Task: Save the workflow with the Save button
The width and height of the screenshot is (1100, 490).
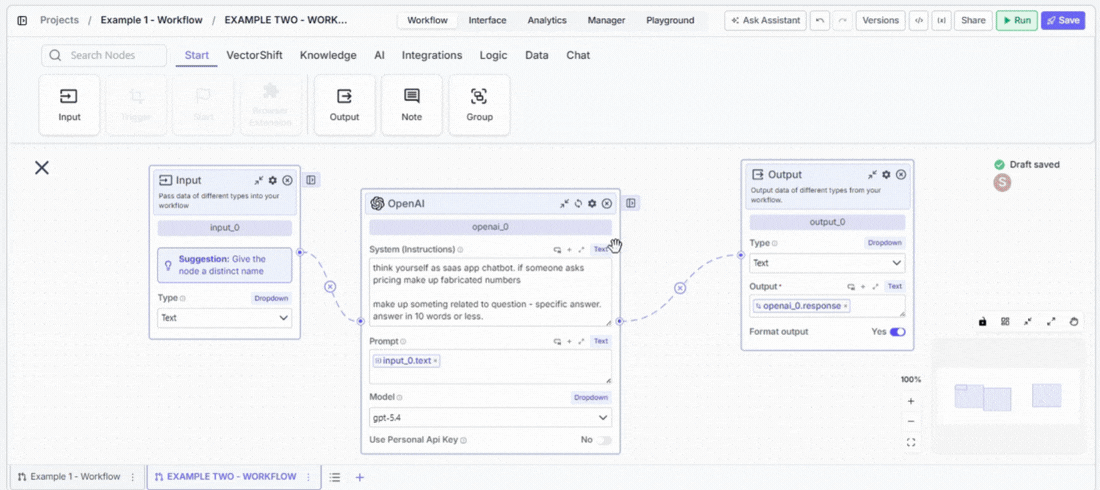Action: tap(1063, 20)
